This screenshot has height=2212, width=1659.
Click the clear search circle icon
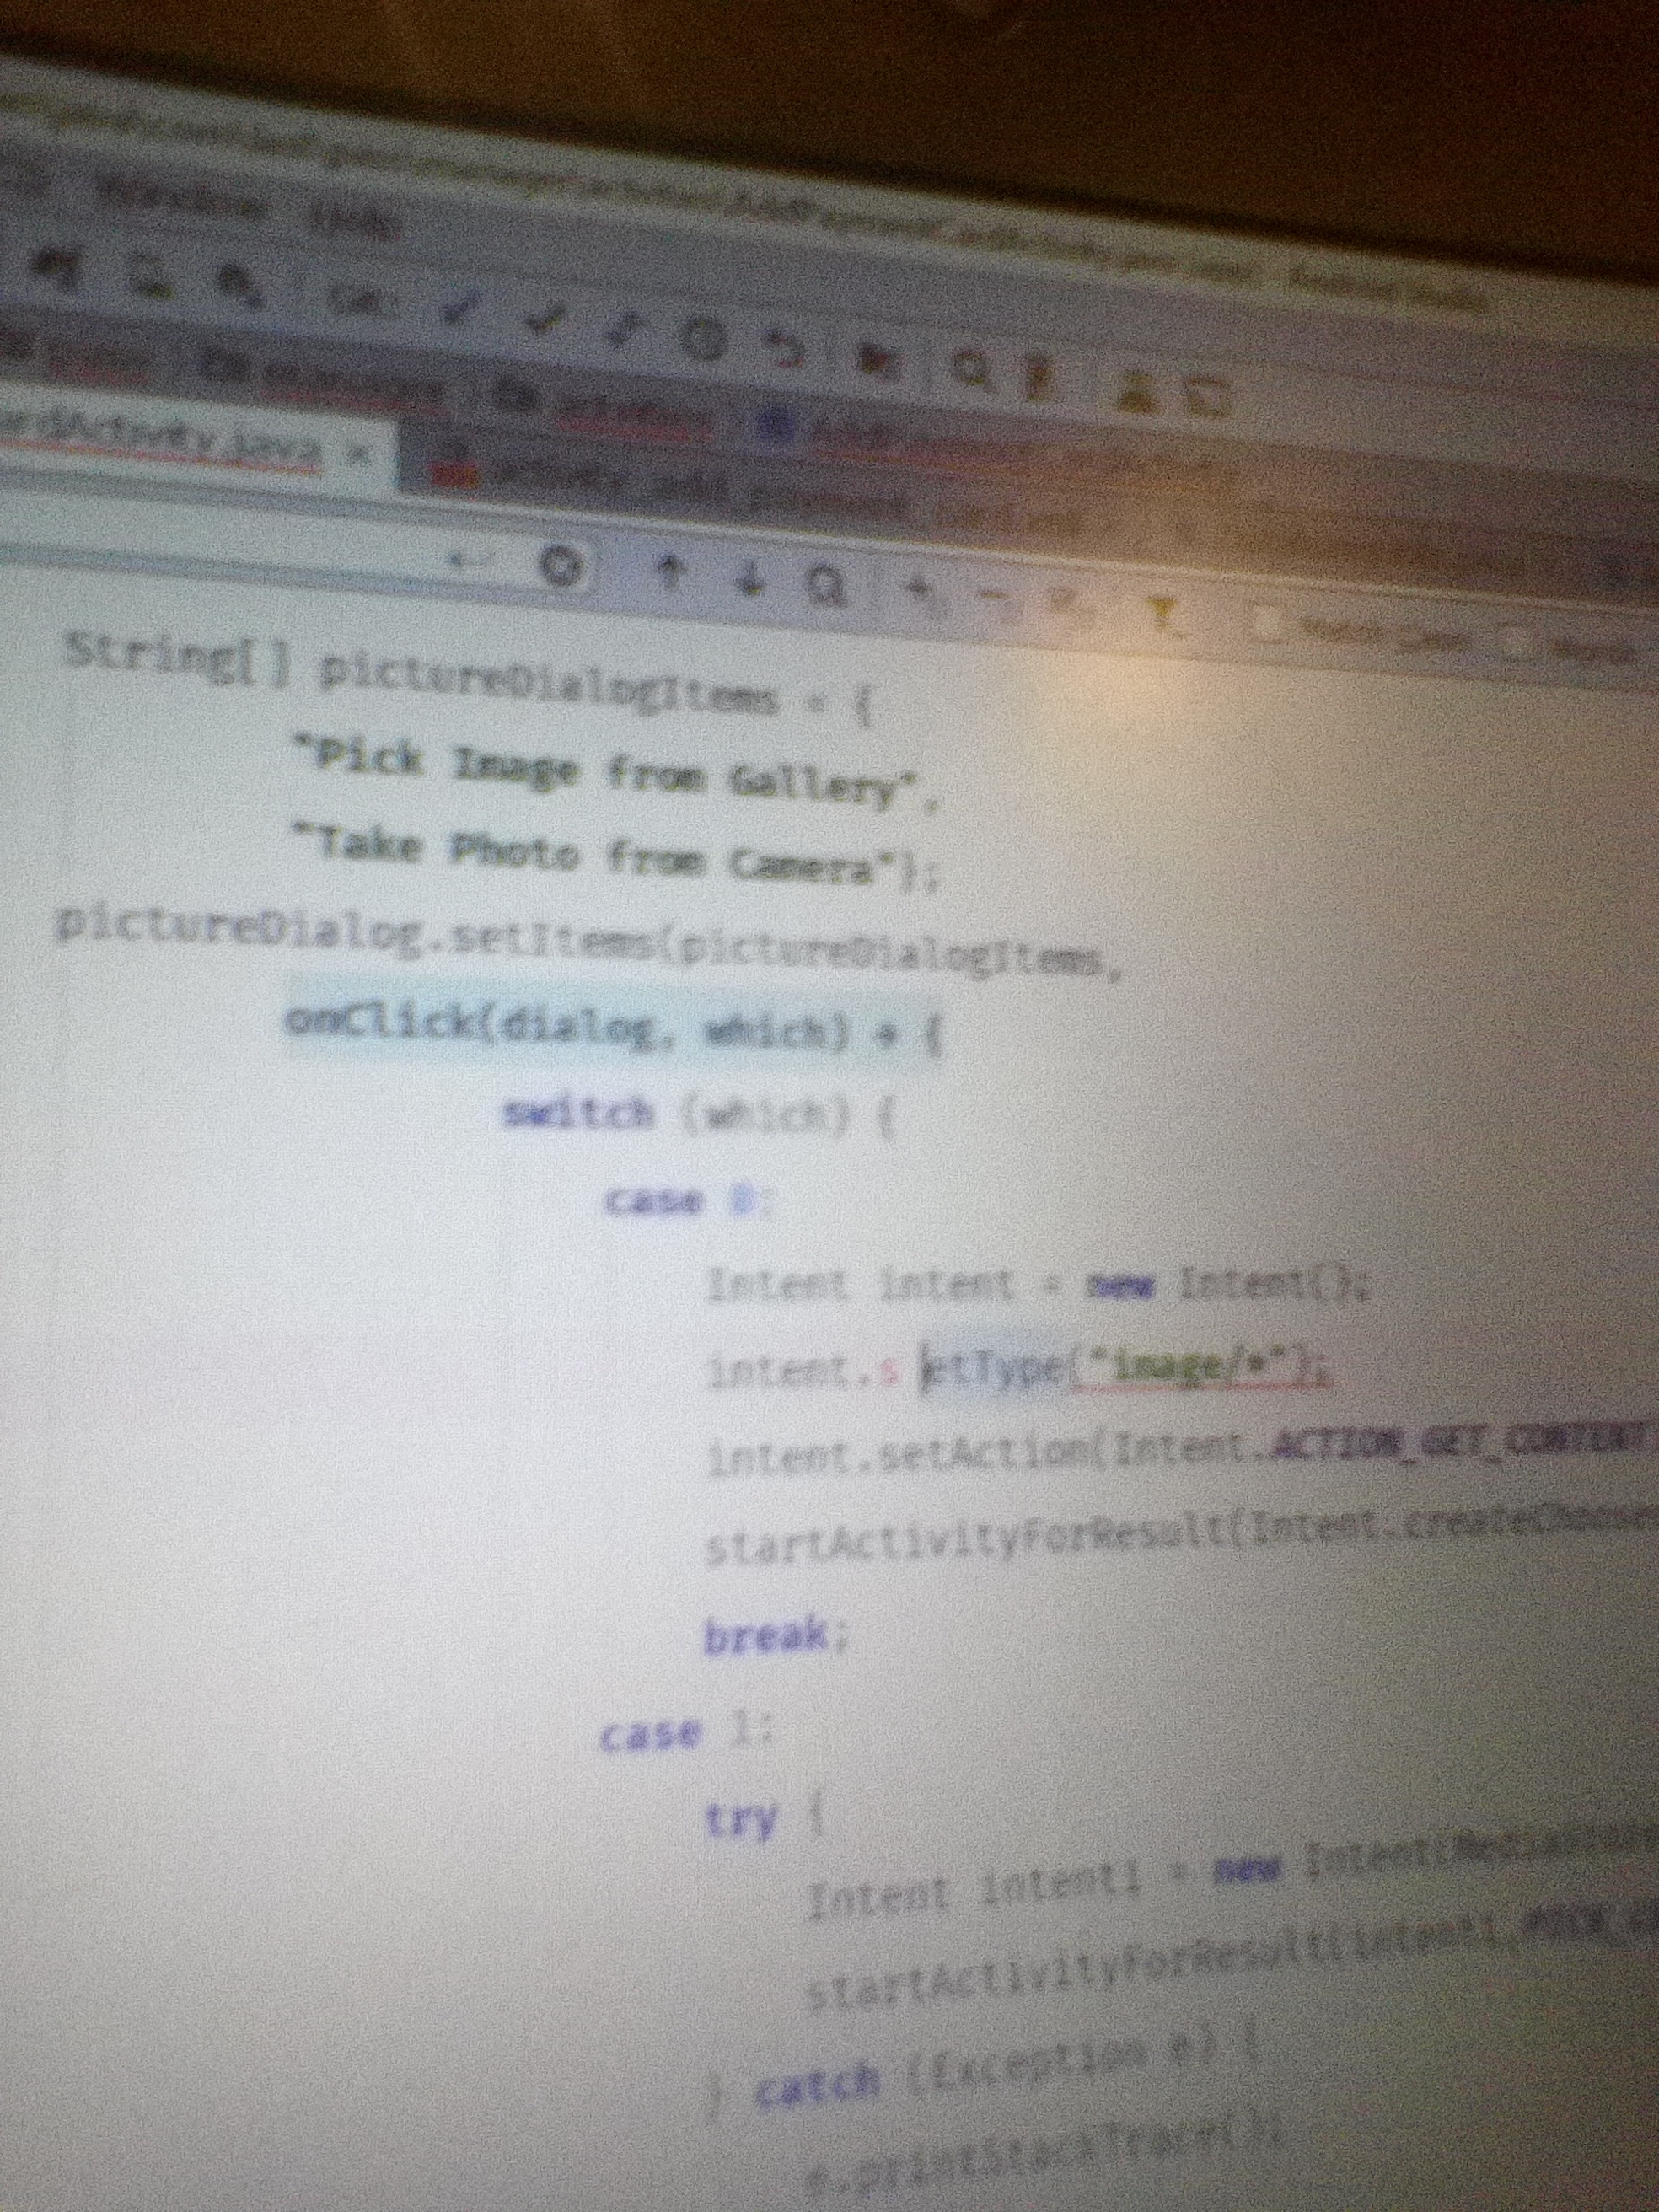(563, 567)
